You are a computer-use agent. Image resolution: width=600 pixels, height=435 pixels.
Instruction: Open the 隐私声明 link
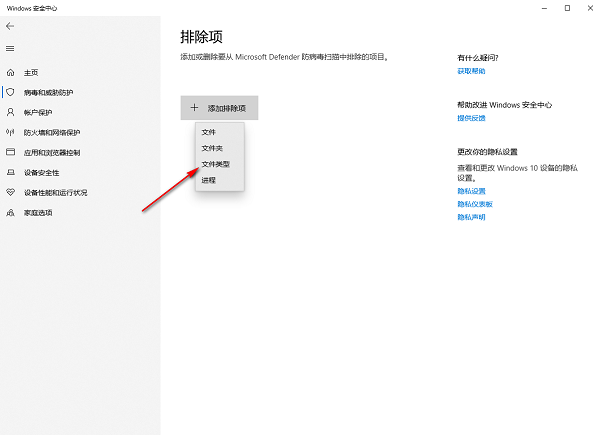[x=471, y=217]
